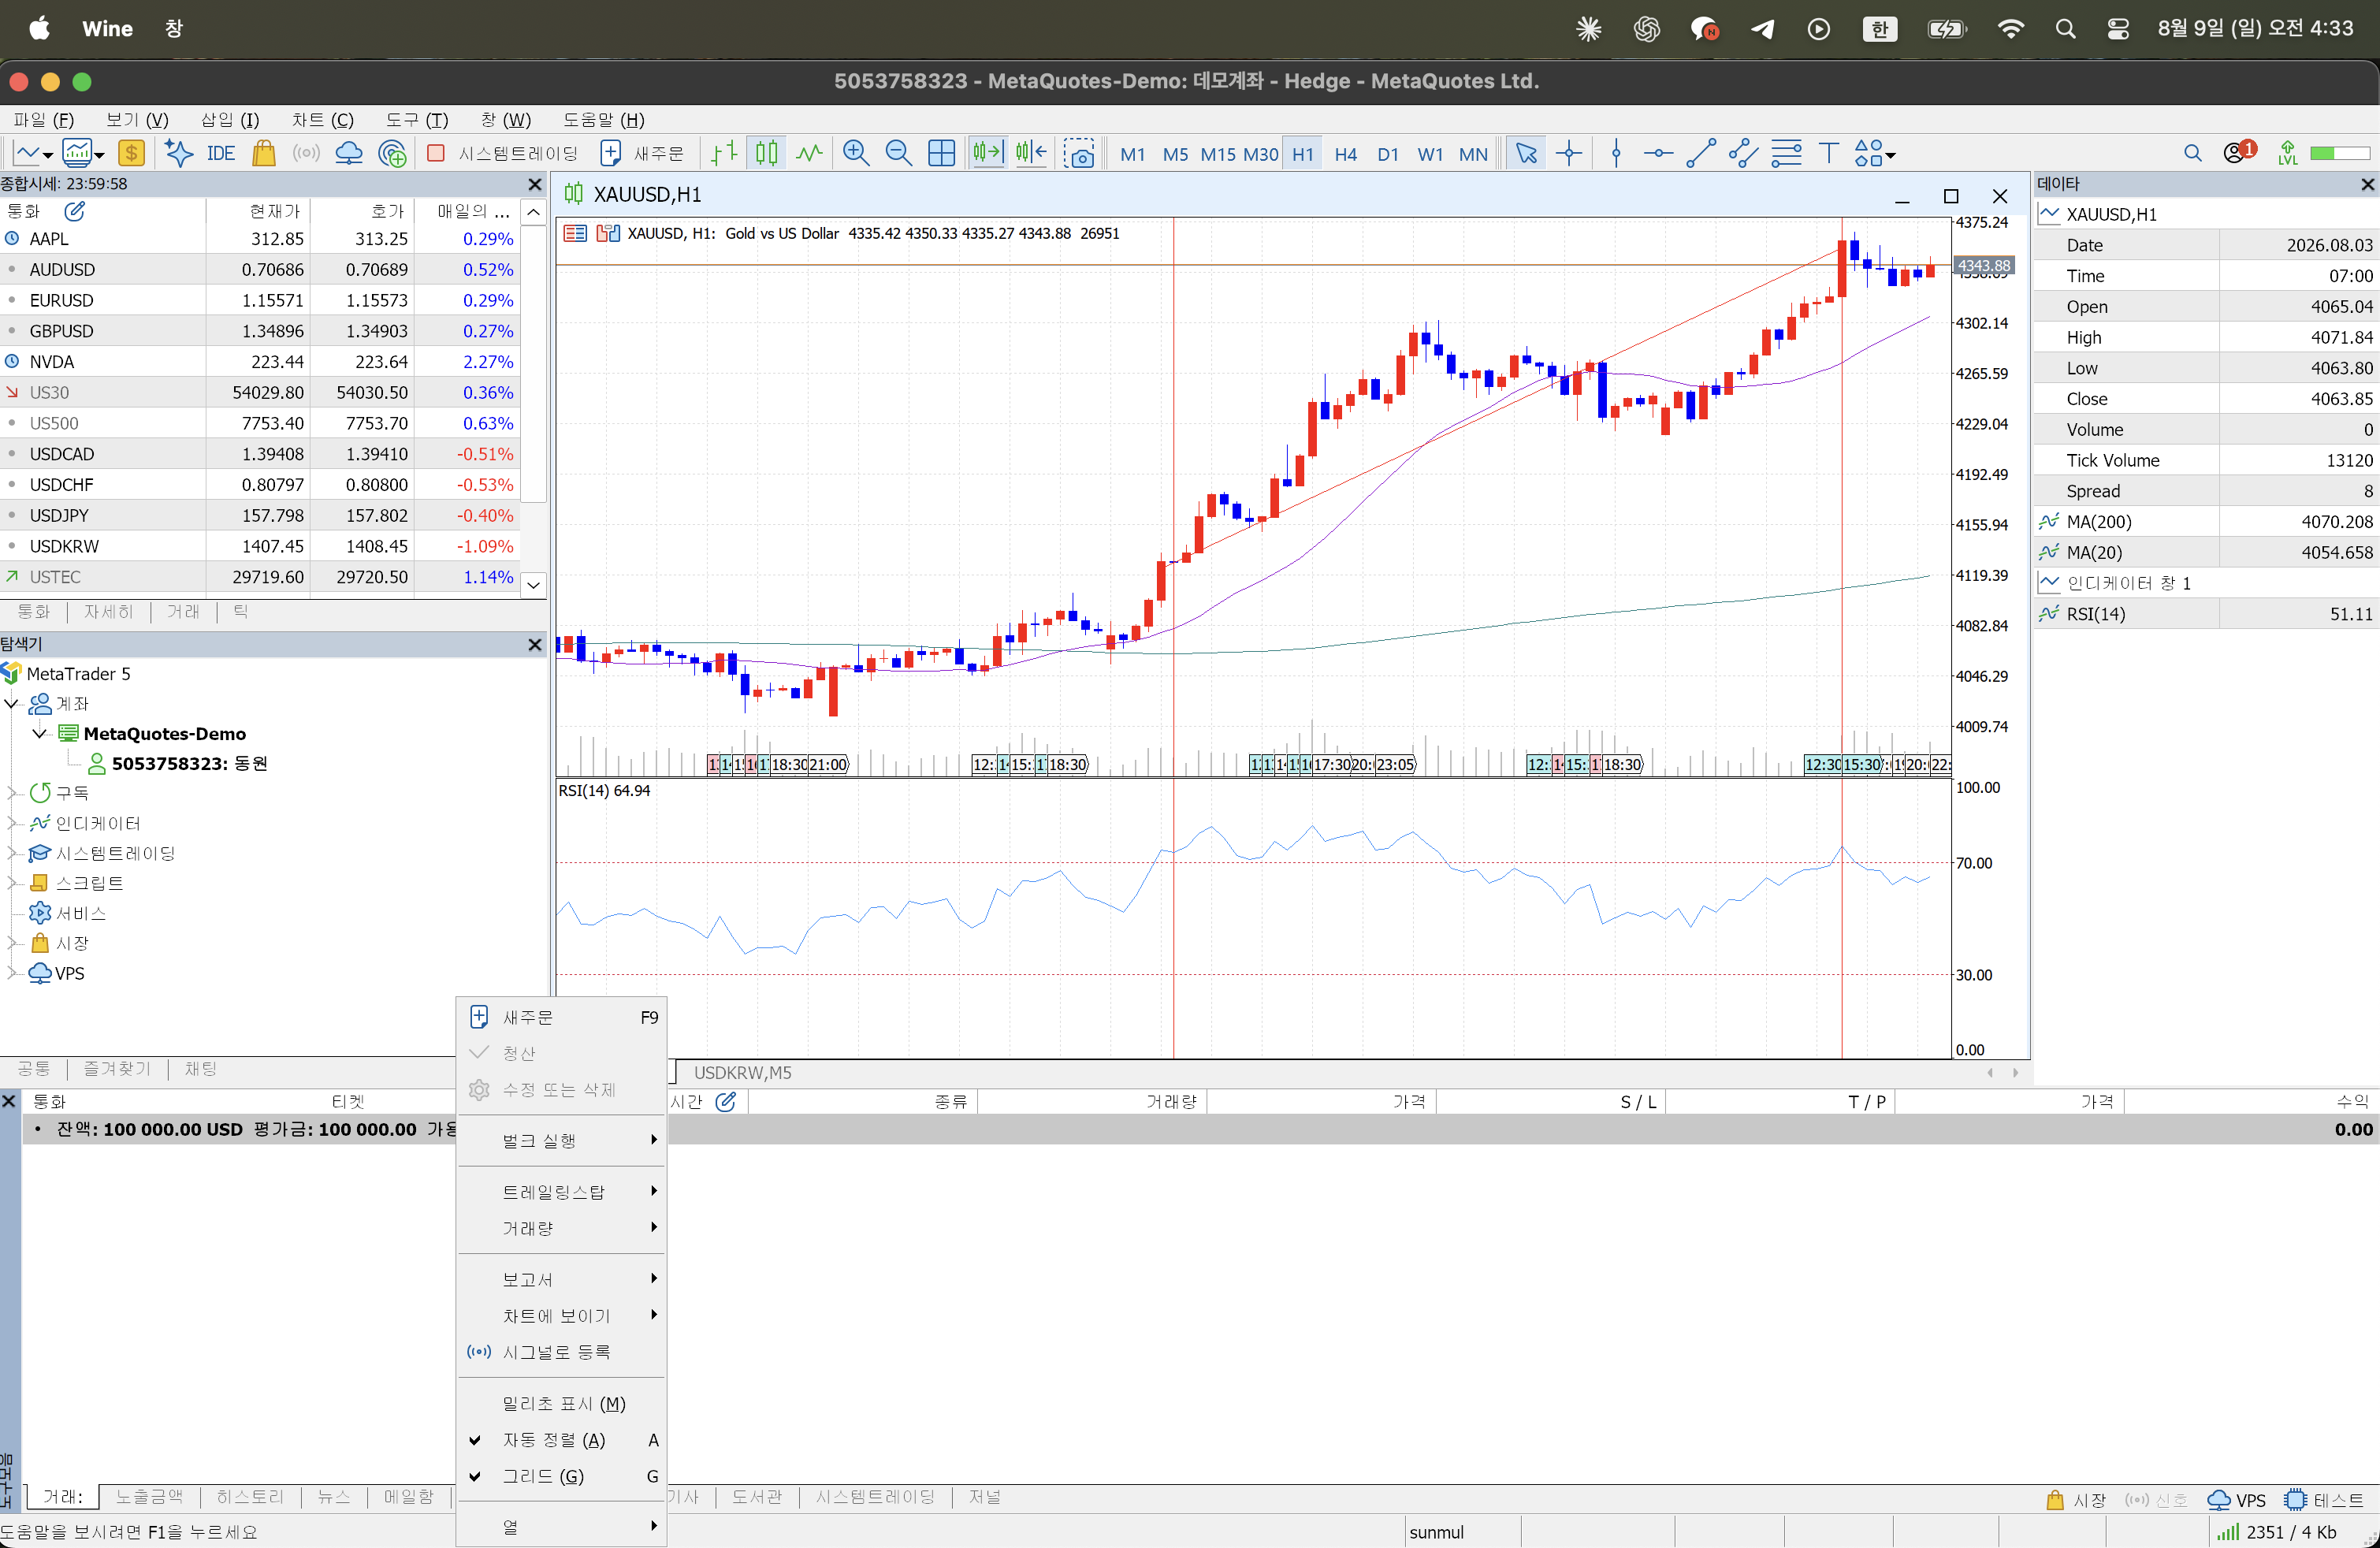Open the Market shopping bag toolbar icon
The width and height of the screenshot is (2380, 1548).
pyautogui.click(x=264, y=153)
